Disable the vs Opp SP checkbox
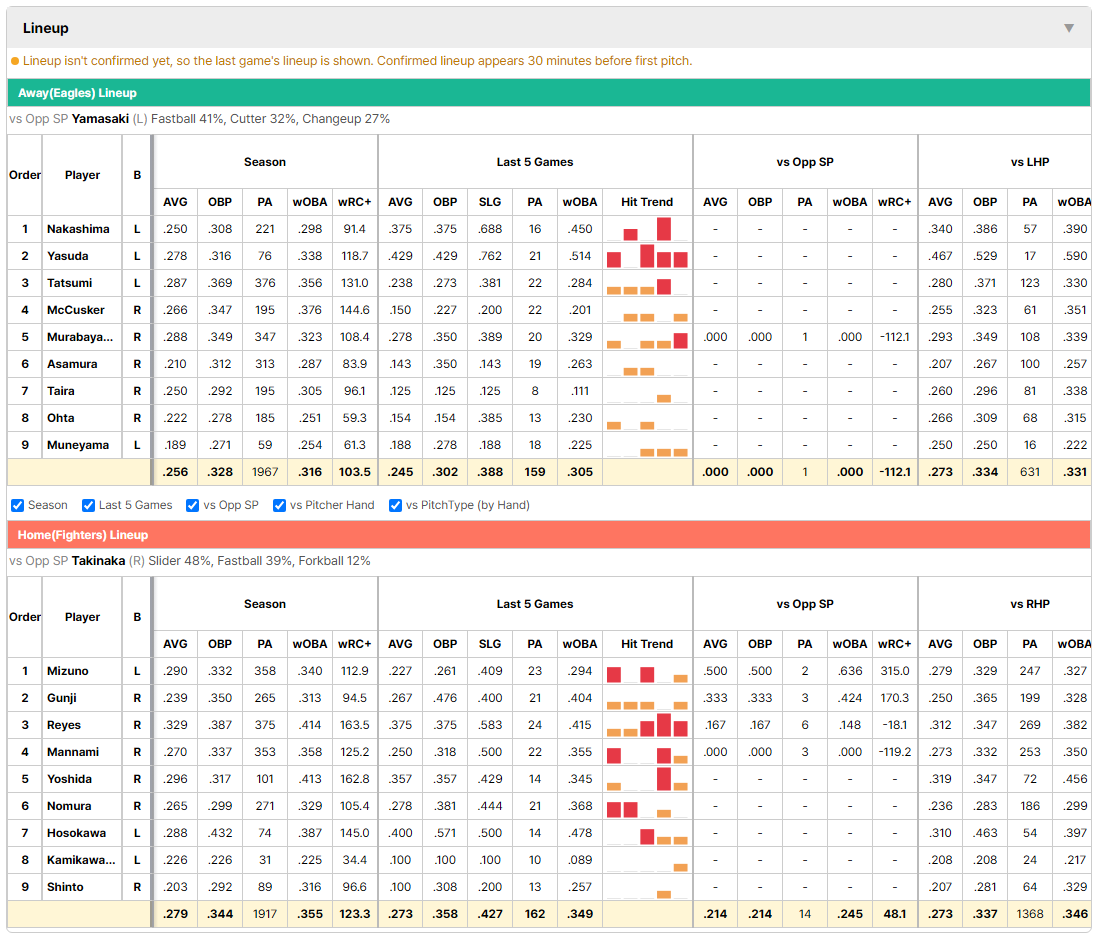Viewport: 1098px width, 939px height. coord(193,506)
